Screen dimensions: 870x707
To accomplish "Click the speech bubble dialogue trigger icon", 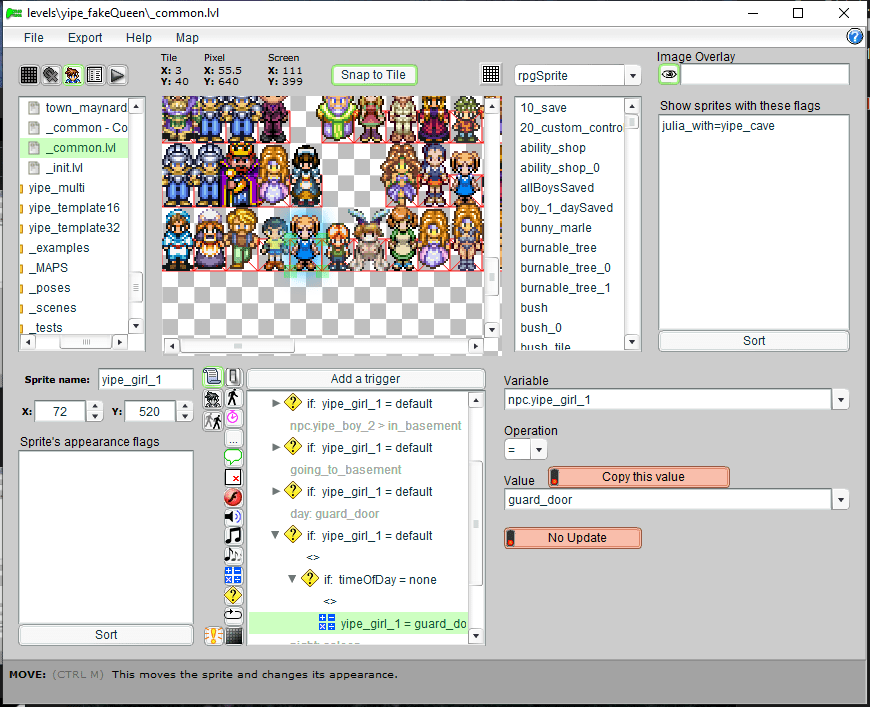I will point(233,457).
